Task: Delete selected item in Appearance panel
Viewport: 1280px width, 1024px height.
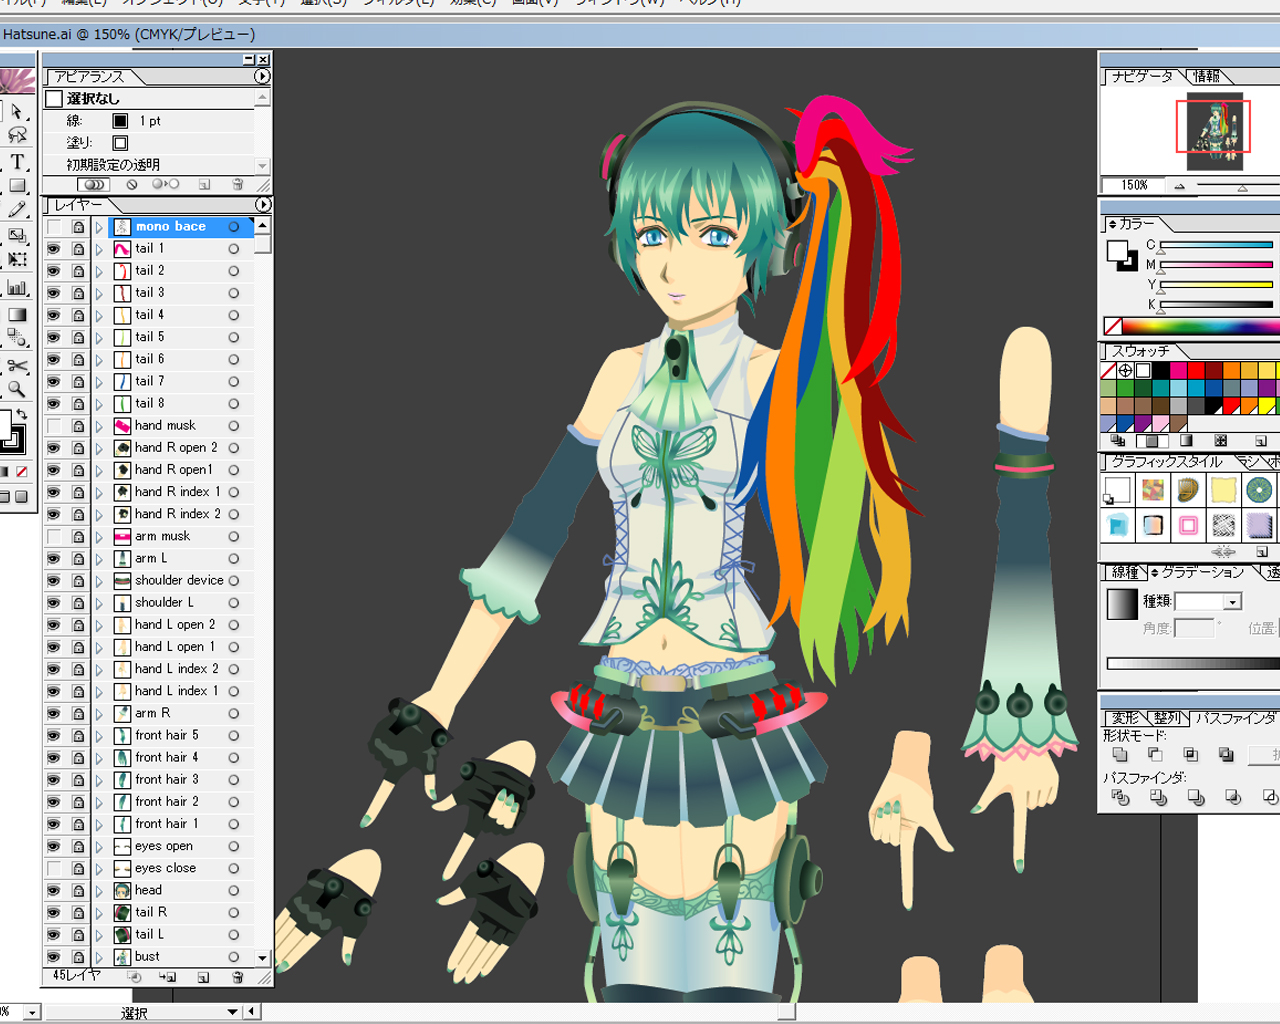Action: pos(237,184)
